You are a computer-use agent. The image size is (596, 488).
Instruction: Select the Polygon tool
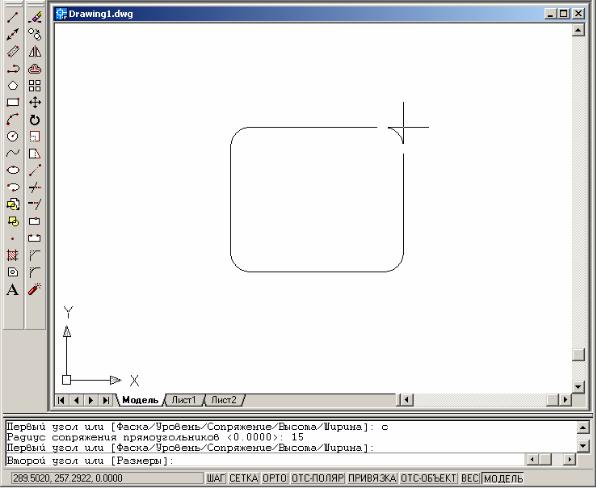tap(13, 86)
